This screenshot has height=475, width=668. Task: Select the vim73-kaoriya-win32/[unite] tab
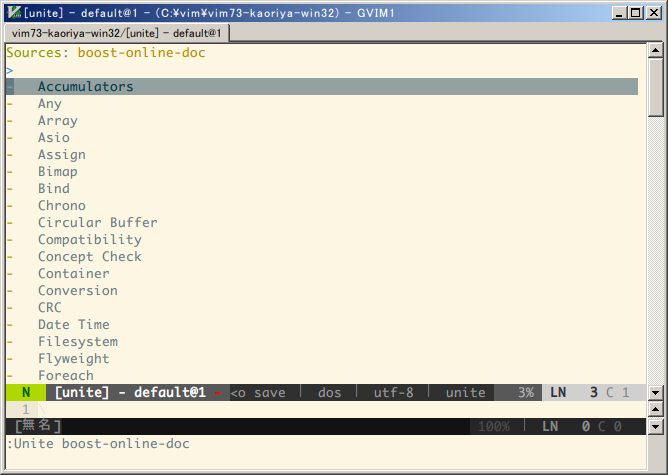pyautogui.click(x=116, y=33)
